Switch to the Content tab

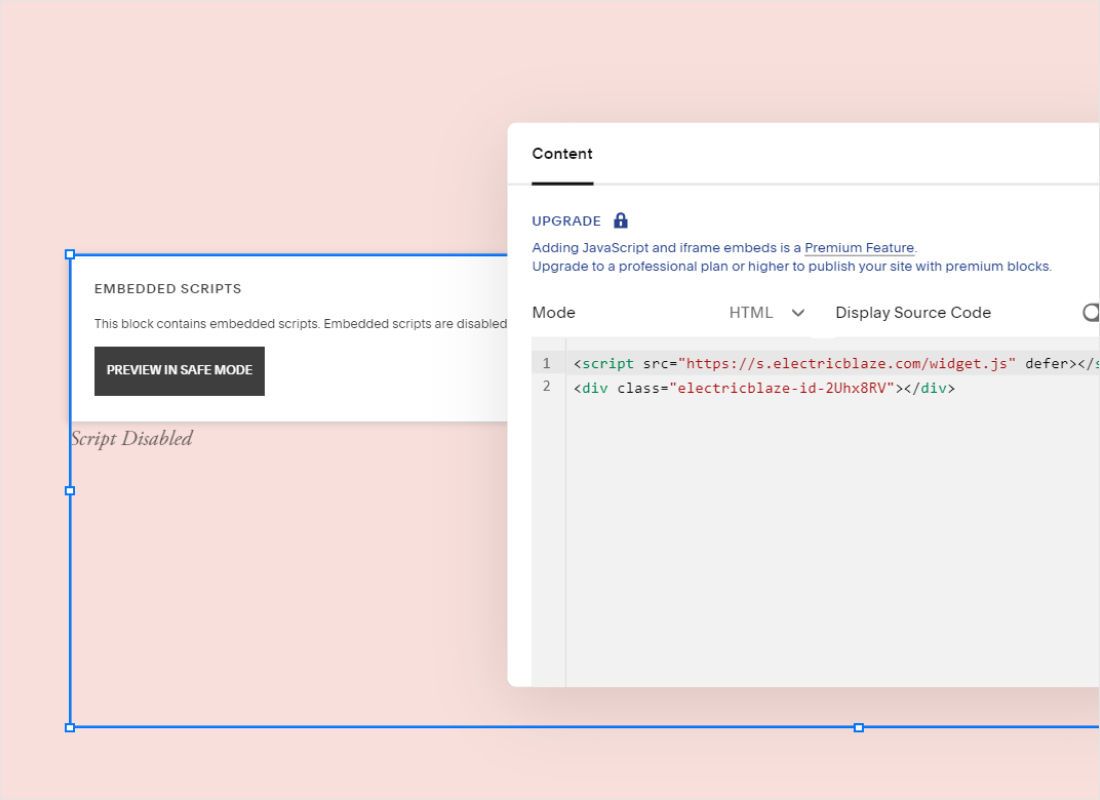pyautogui.click(x=562, y=154)
